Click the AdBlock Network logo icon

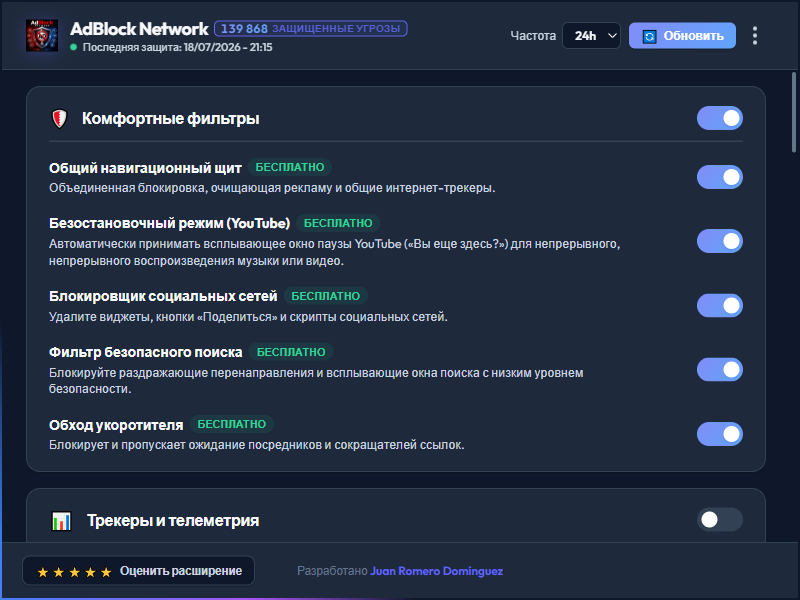(x=42, y=36)
